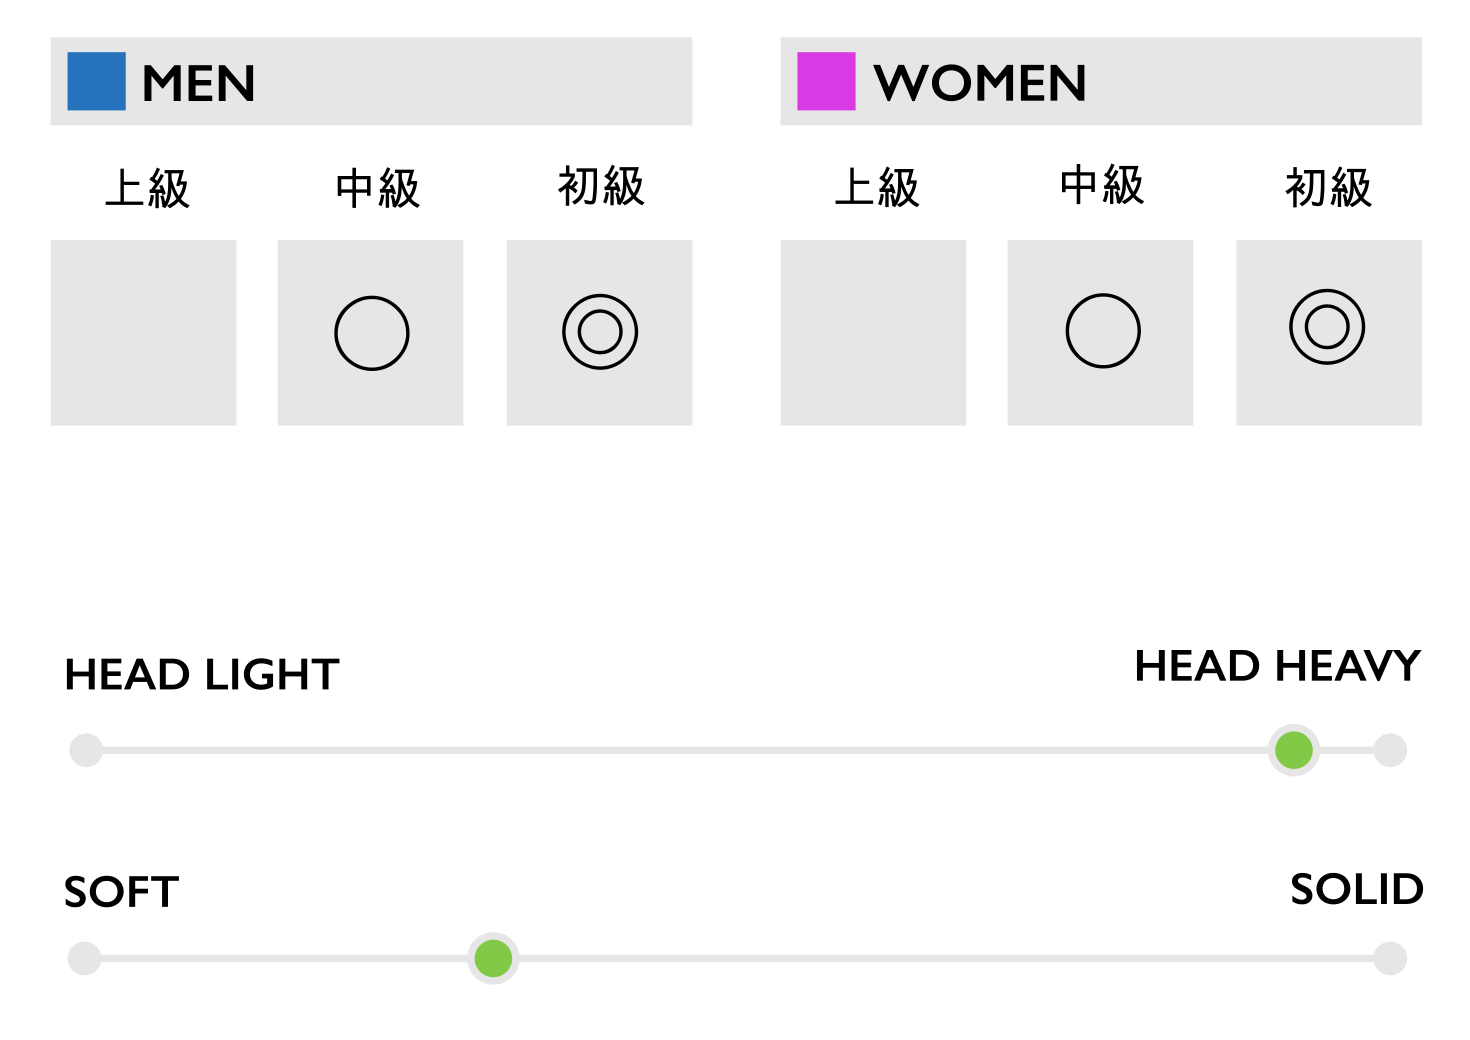Select the double circle under MEN 初級
1470x1040 pixels.
click(x=600, y=332)
